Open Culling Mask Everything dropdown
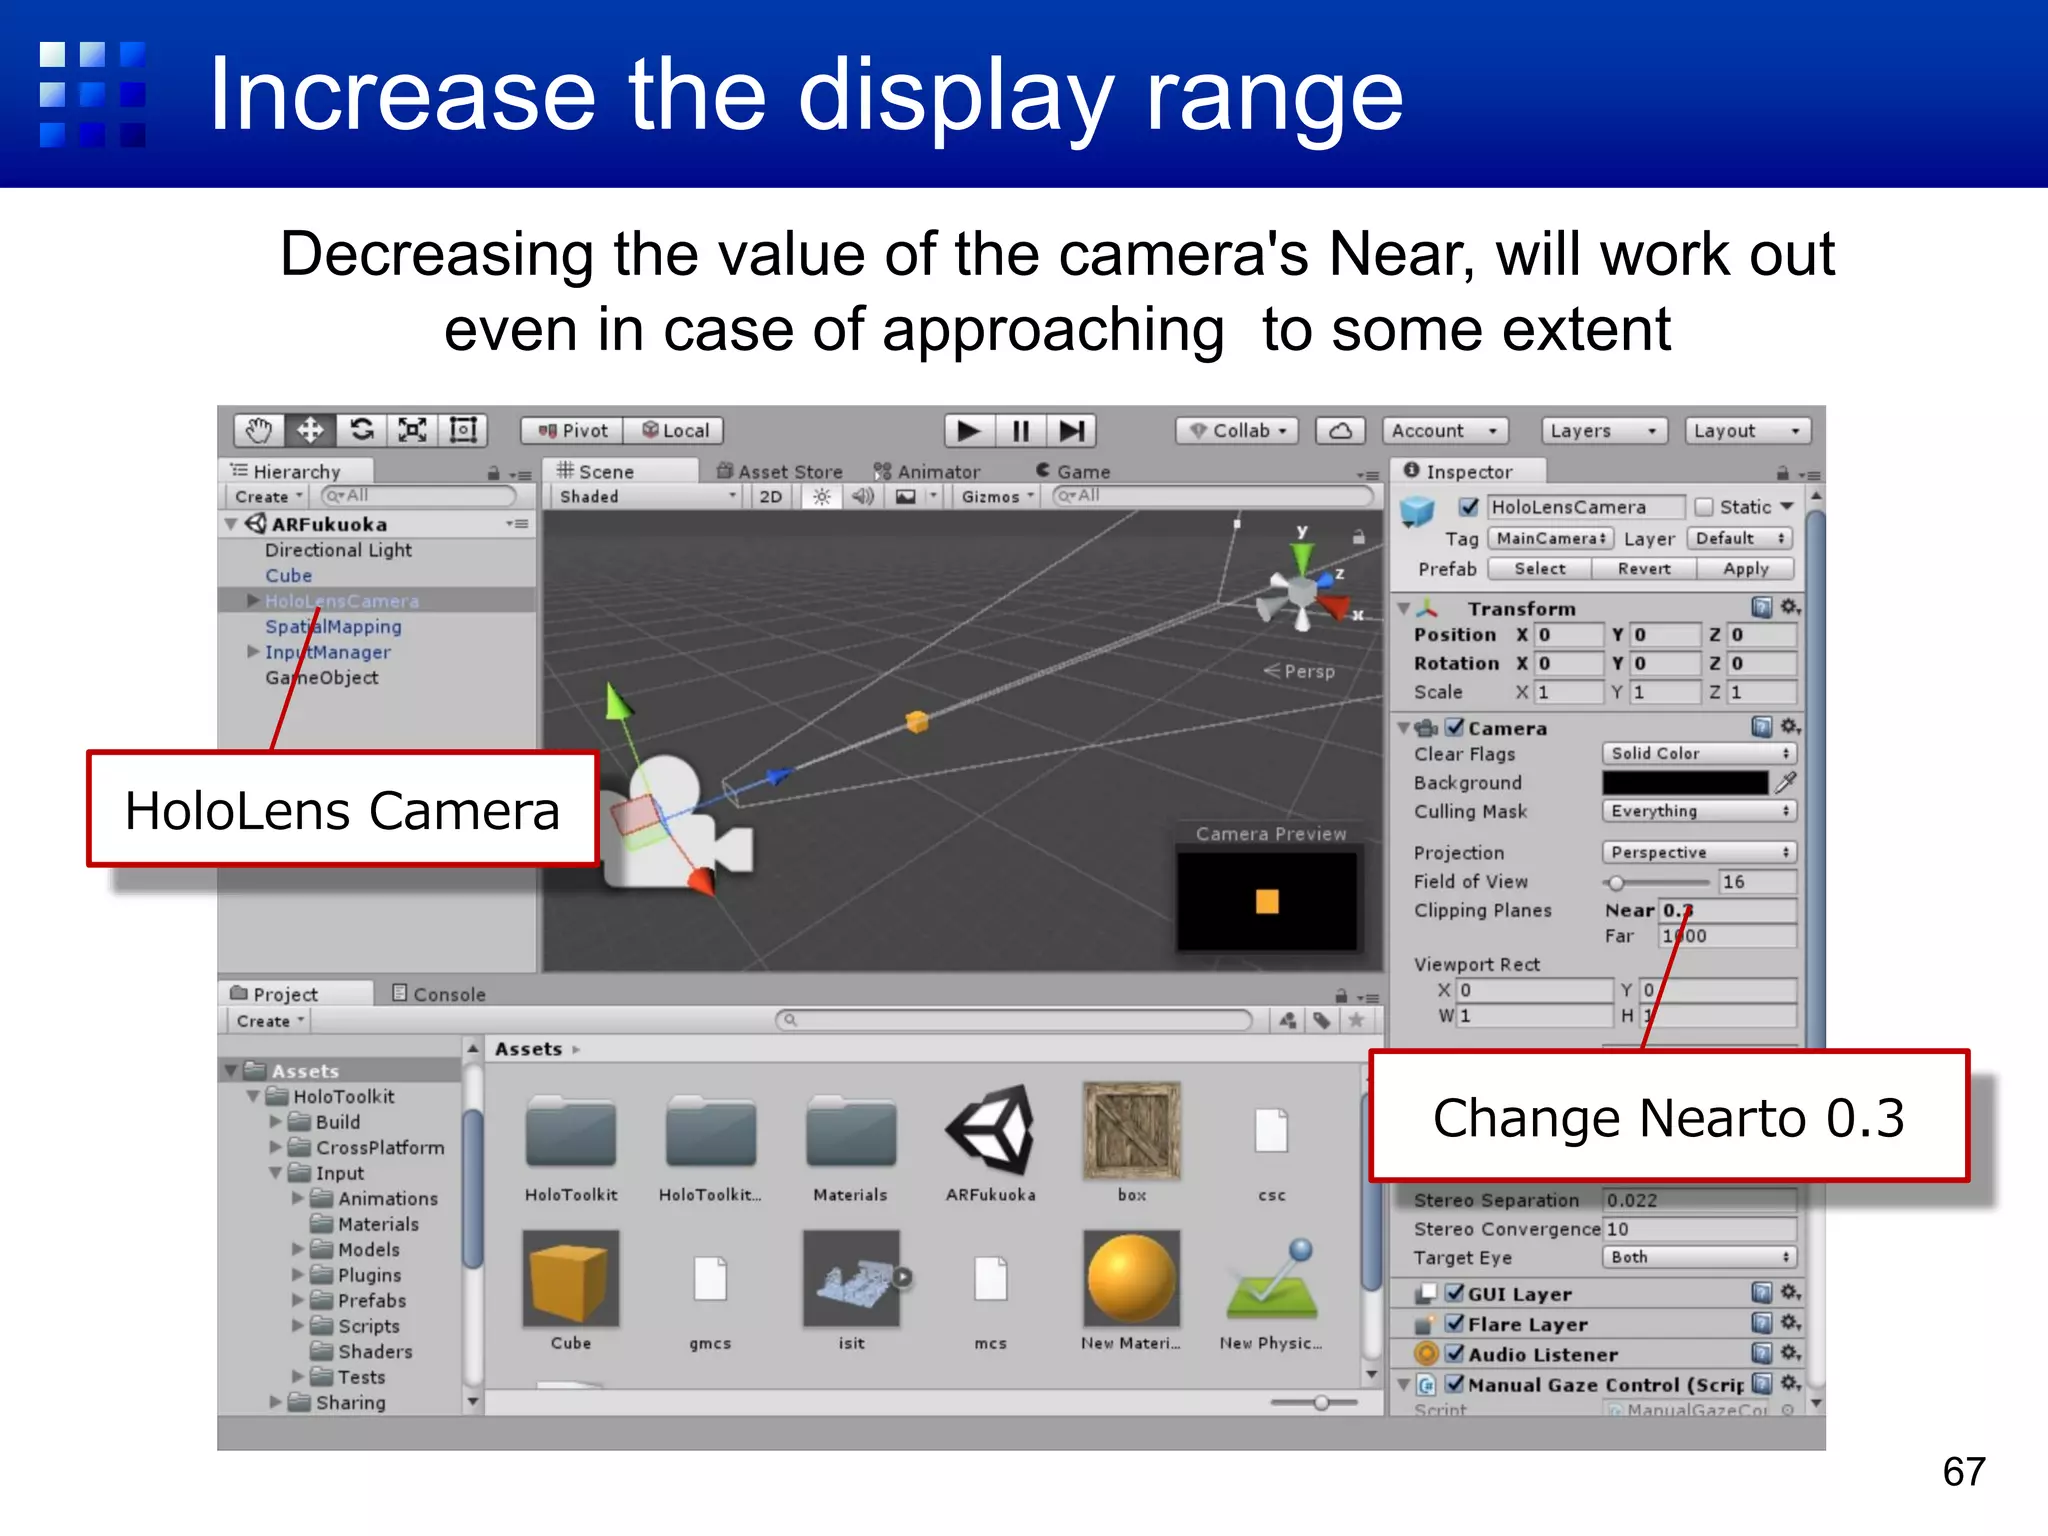 point(1699,811)
